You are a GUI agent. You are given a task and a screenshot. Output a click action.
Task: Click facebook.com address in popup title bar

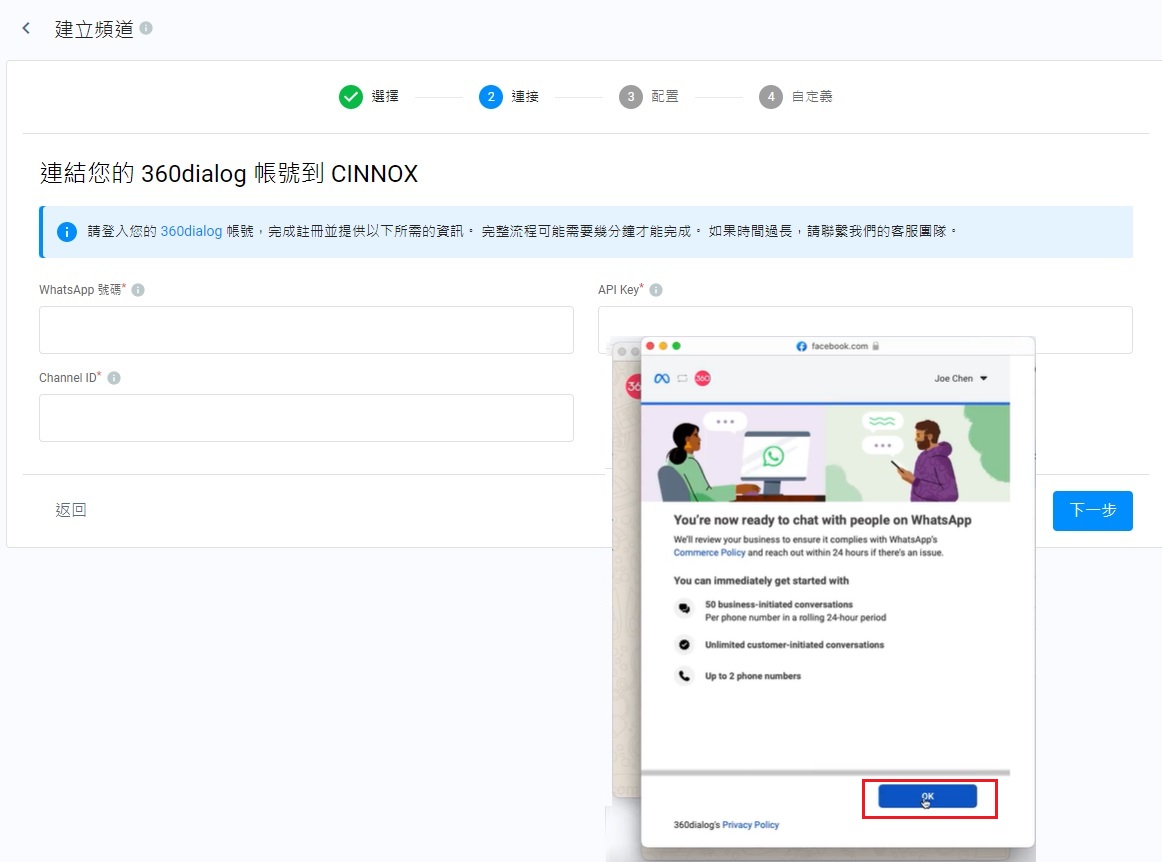[839, 346]
